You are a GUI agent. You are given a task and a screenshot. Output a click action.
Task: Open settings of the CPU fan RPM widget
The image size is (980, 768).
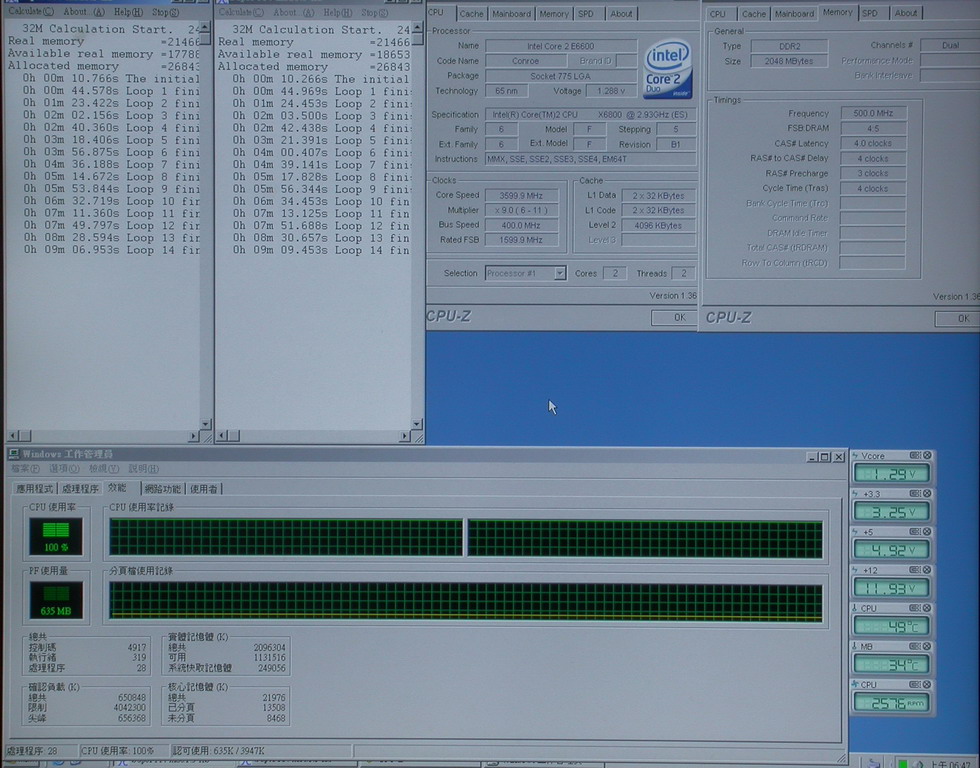(x=915, y=684)
